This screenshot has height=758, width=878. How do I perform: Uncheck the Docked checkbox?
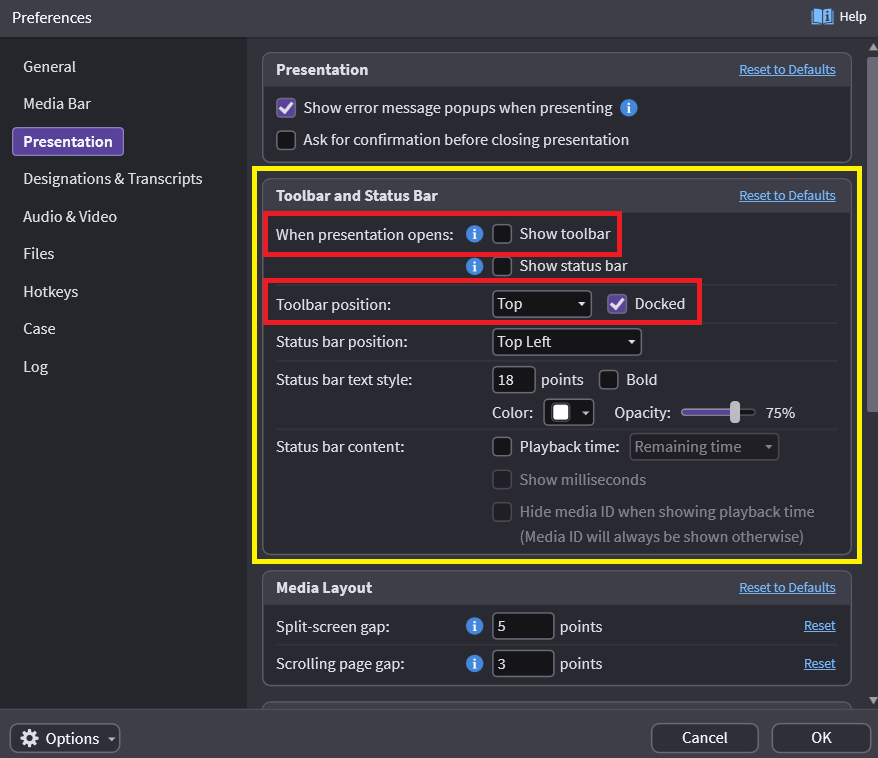(617, 304)
